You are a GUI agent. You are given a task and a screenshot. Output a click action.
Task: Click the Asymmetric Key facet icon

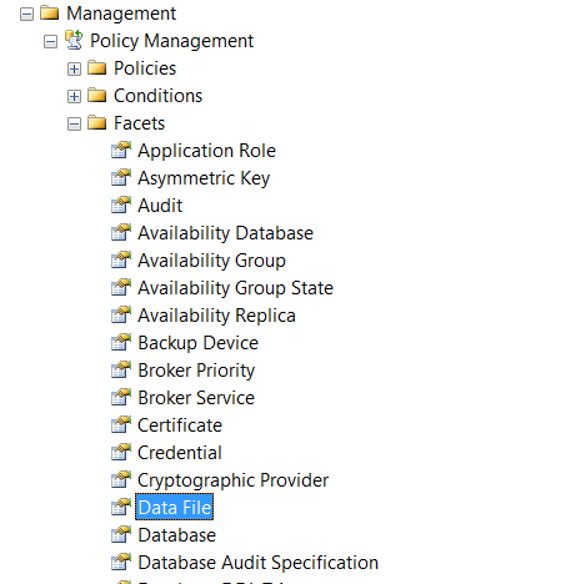tap(121, 178)
